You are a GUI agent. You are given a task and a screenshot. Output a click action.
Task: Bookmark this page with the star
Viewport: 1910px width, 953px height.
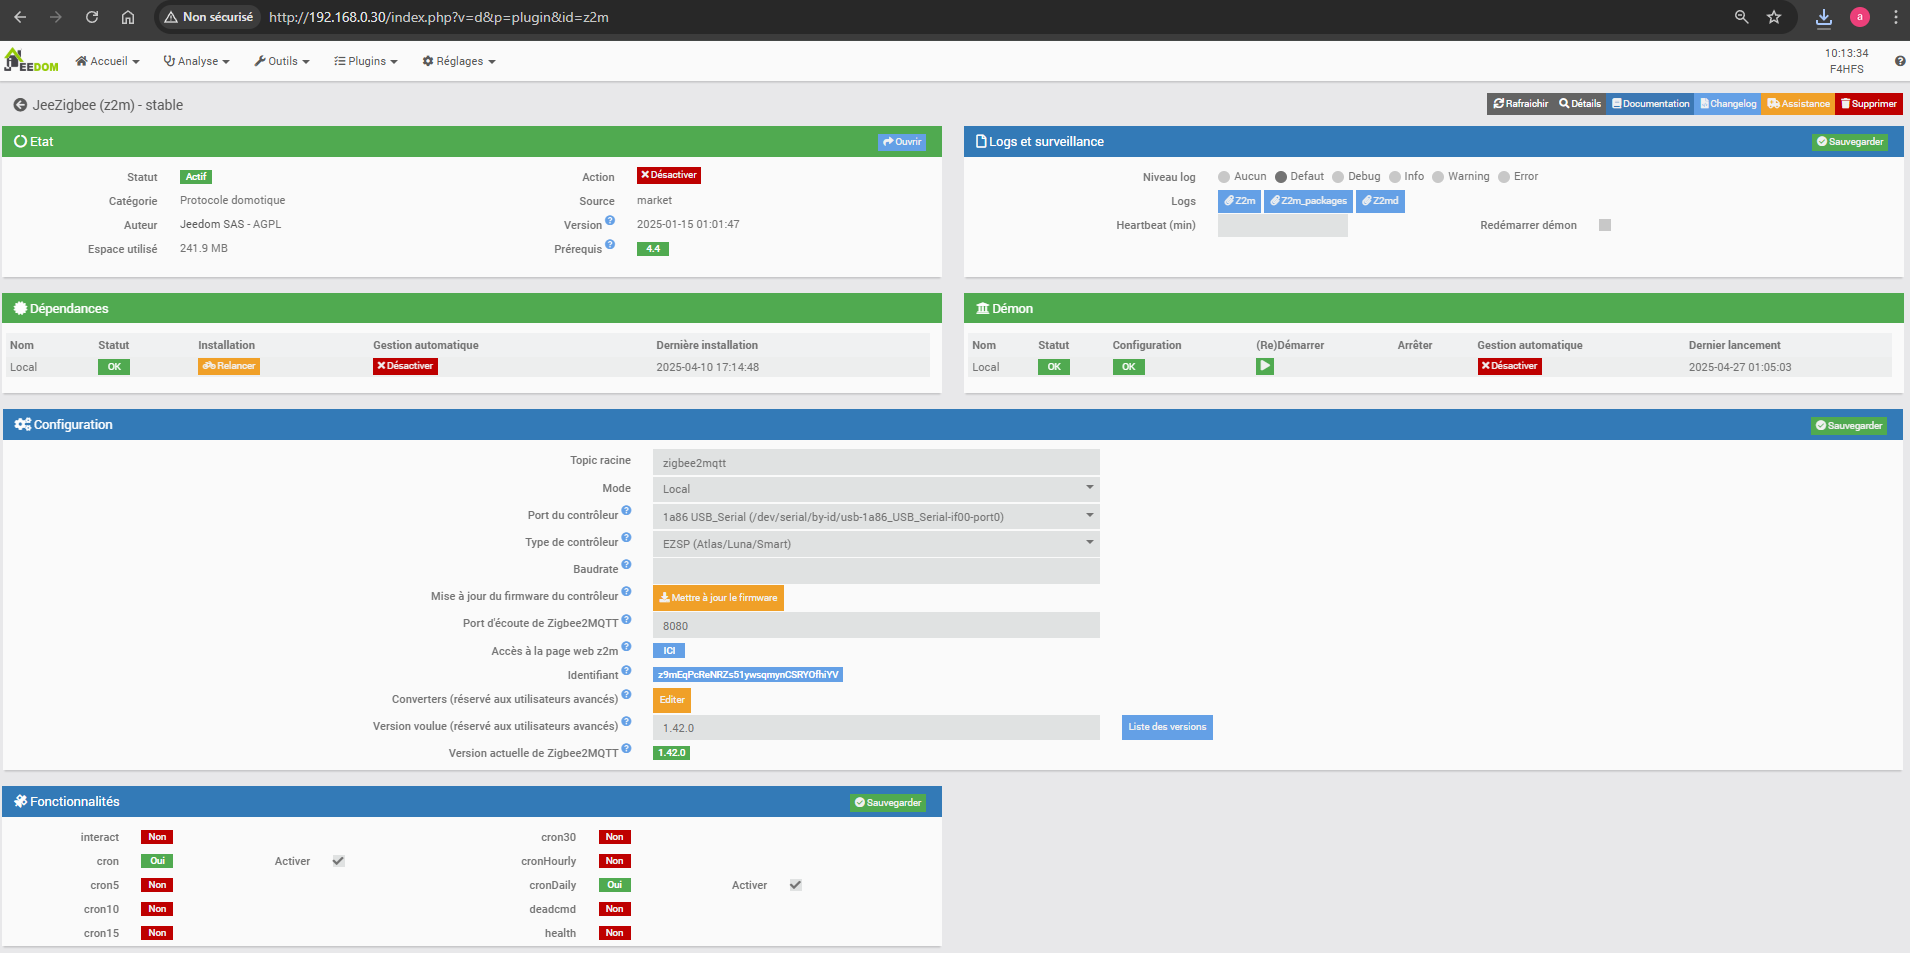(x=1774, y=17)
